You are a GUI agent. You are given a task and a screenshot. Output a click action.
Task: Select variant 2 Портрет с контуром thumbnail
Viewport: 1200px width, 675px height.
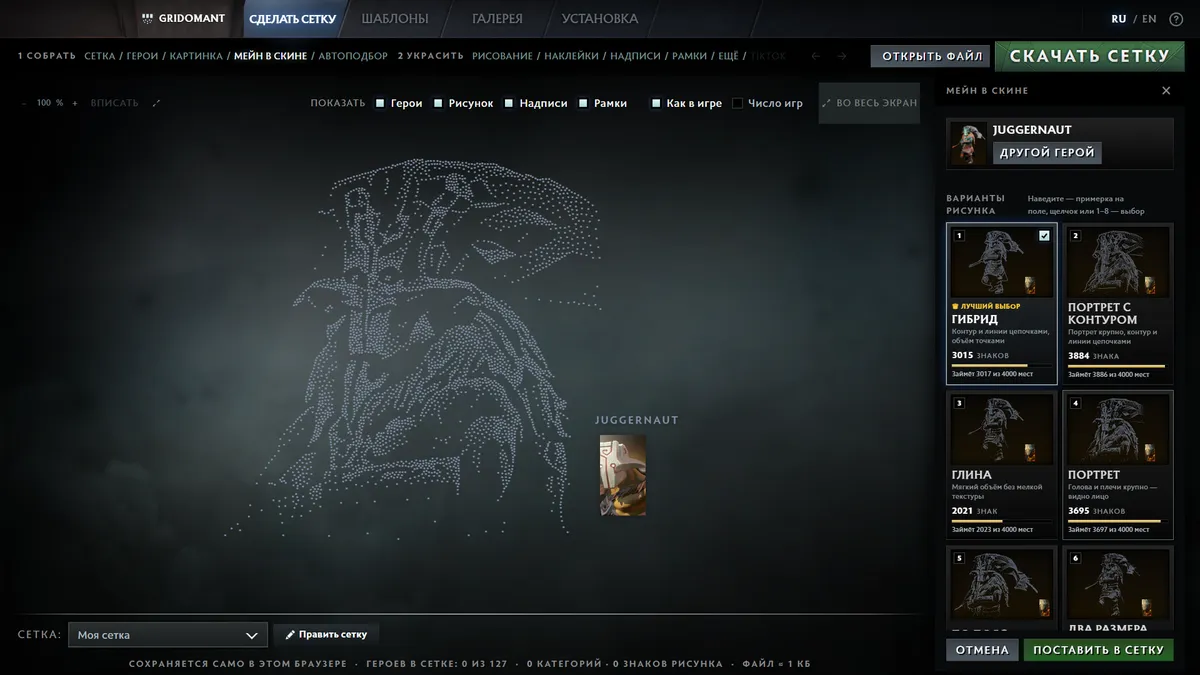coord(1118,262)
